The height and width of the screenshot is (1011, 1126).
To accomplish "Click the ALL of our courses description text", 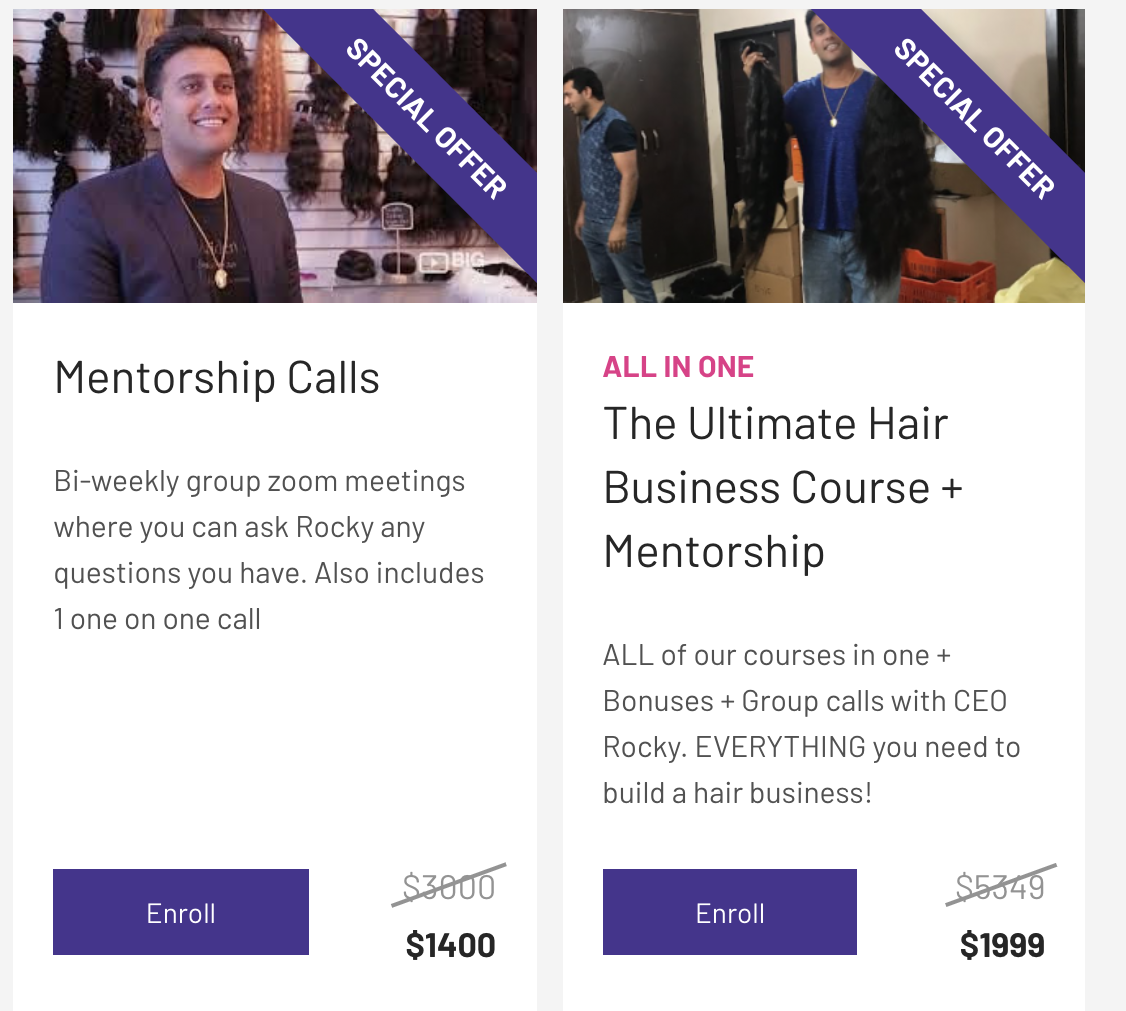I will [x=811, y=724].
